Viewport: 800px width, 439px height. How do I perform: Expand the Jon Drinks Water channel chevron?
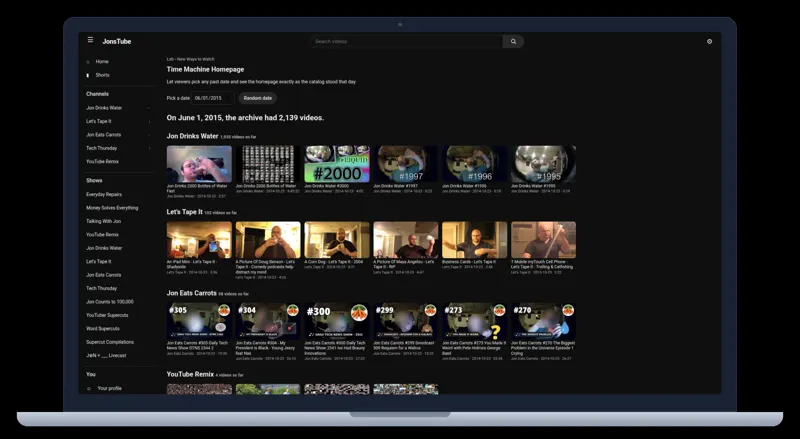(x=149, y=108)
